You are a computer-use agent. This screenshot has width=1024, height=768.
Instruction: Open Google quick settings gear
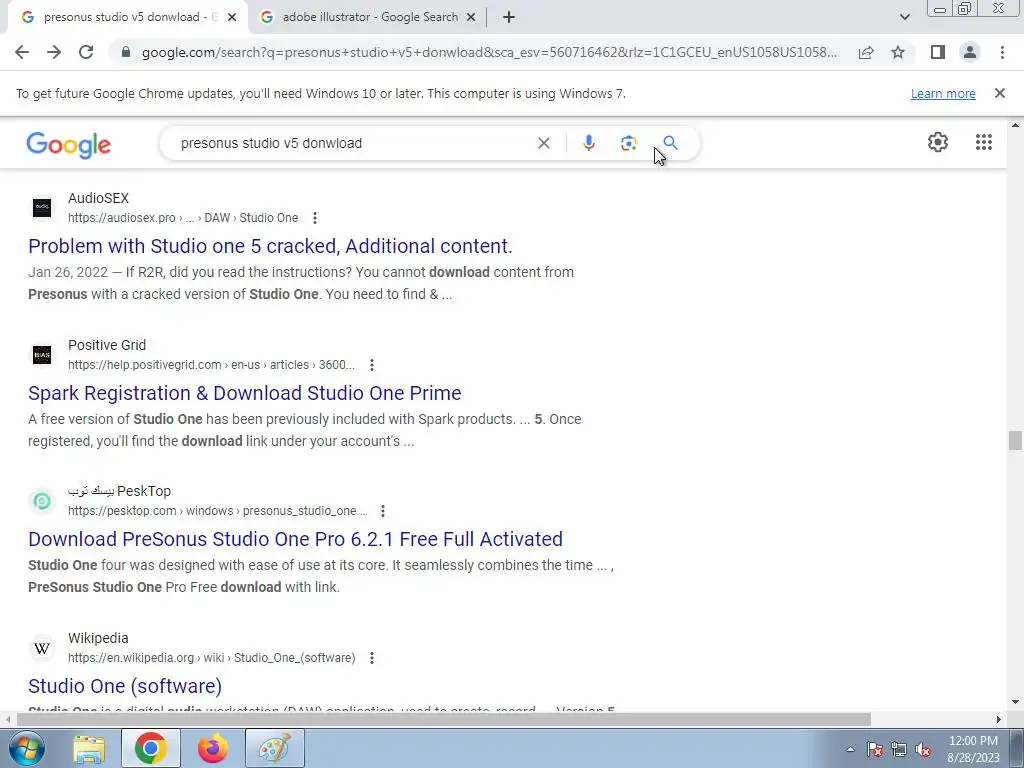(x=938, y=142)
